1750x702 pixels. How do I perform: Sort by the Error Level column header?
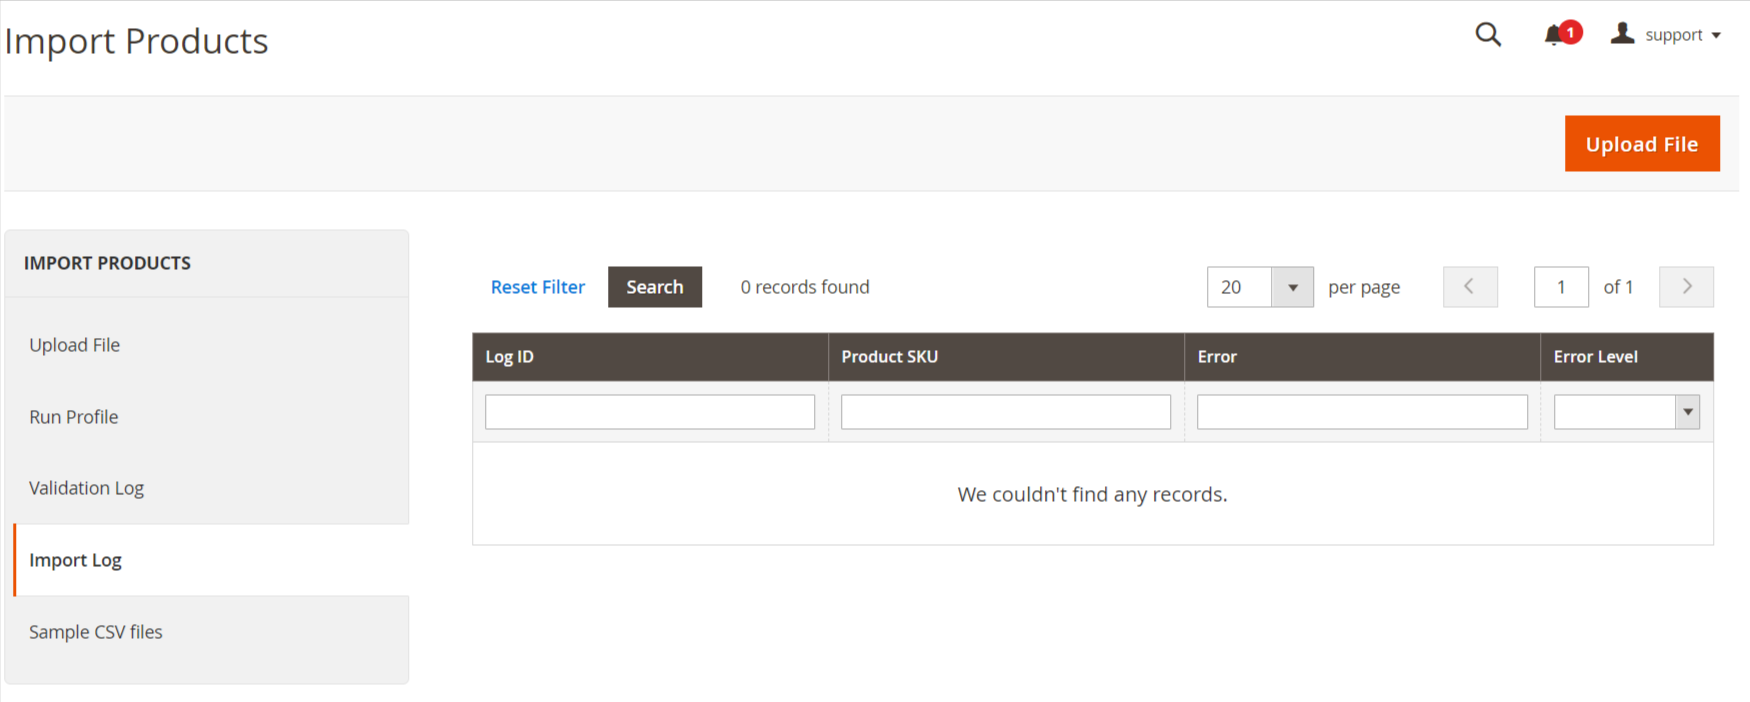point(1627,357)
